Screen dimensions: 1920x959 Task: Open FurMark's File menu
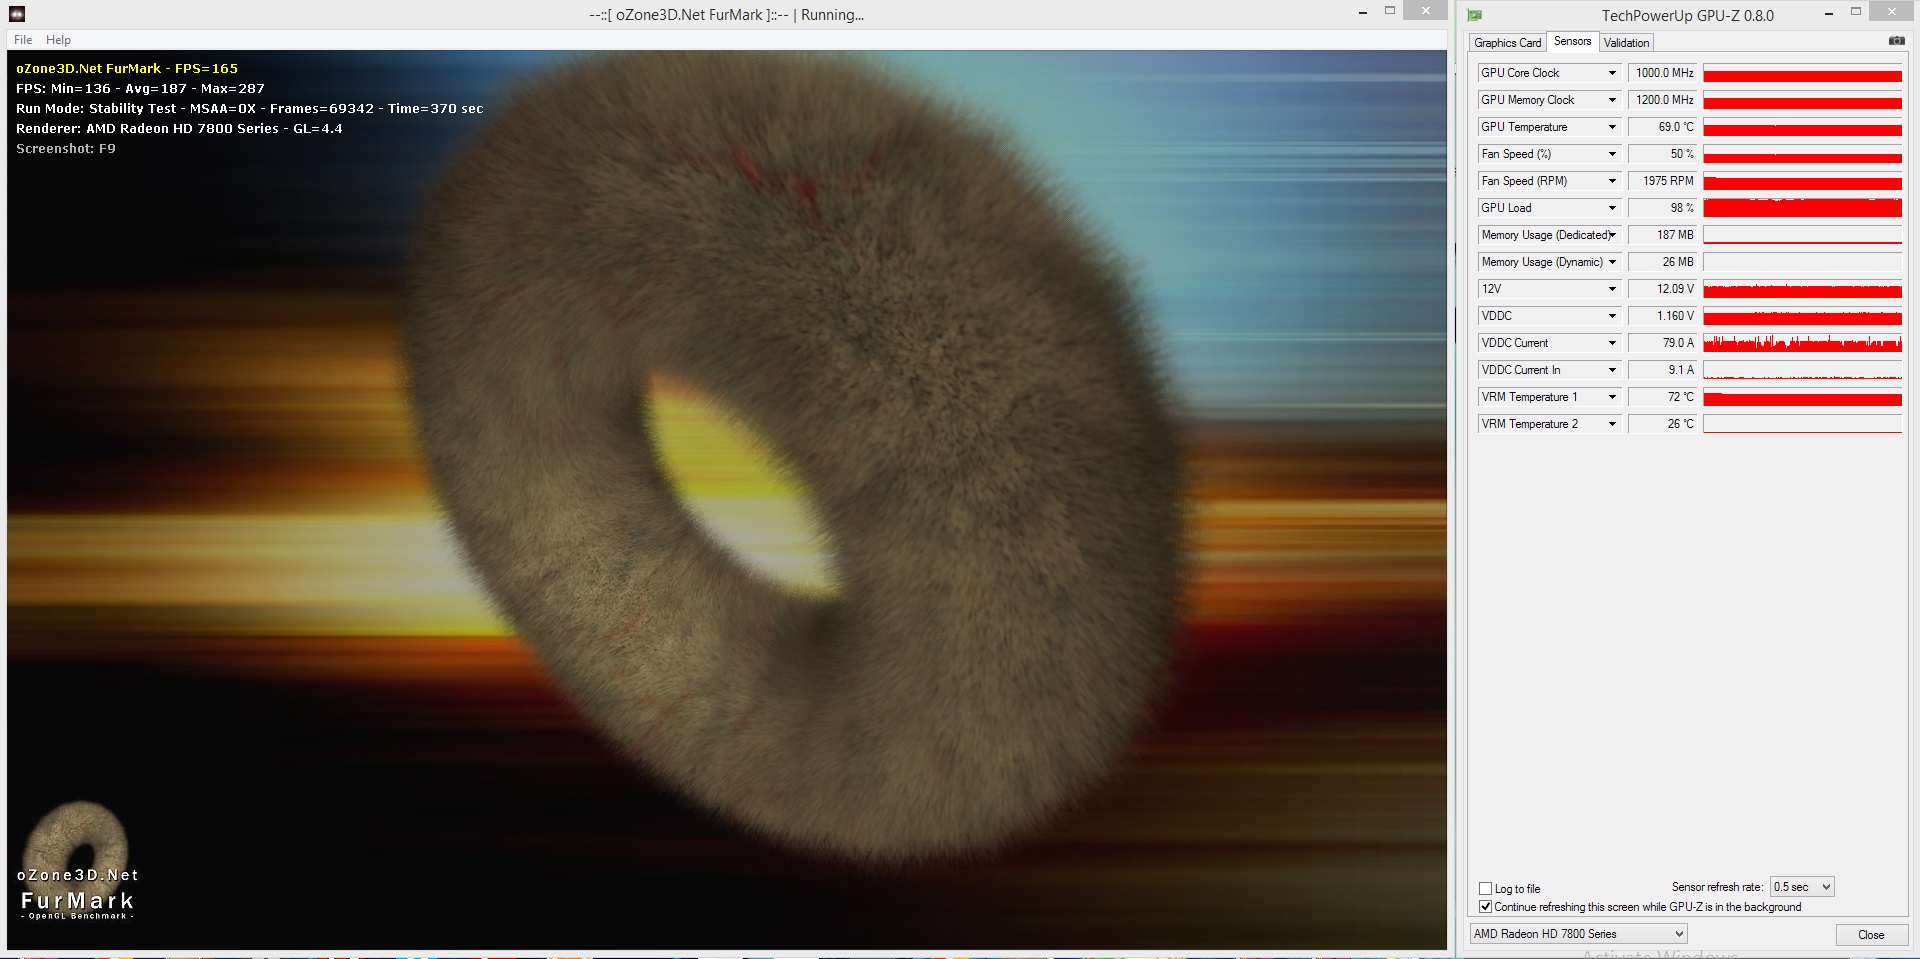coord(21,39)
